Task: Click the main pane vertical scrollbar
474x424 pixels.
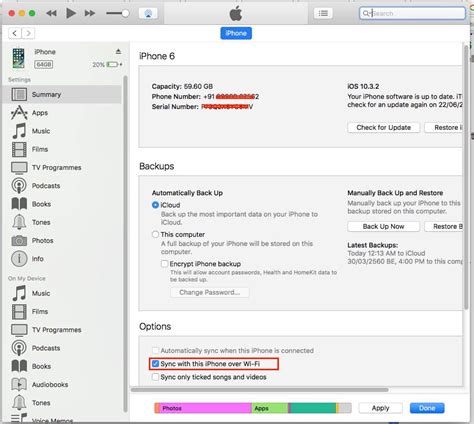Action: point(466,177)
